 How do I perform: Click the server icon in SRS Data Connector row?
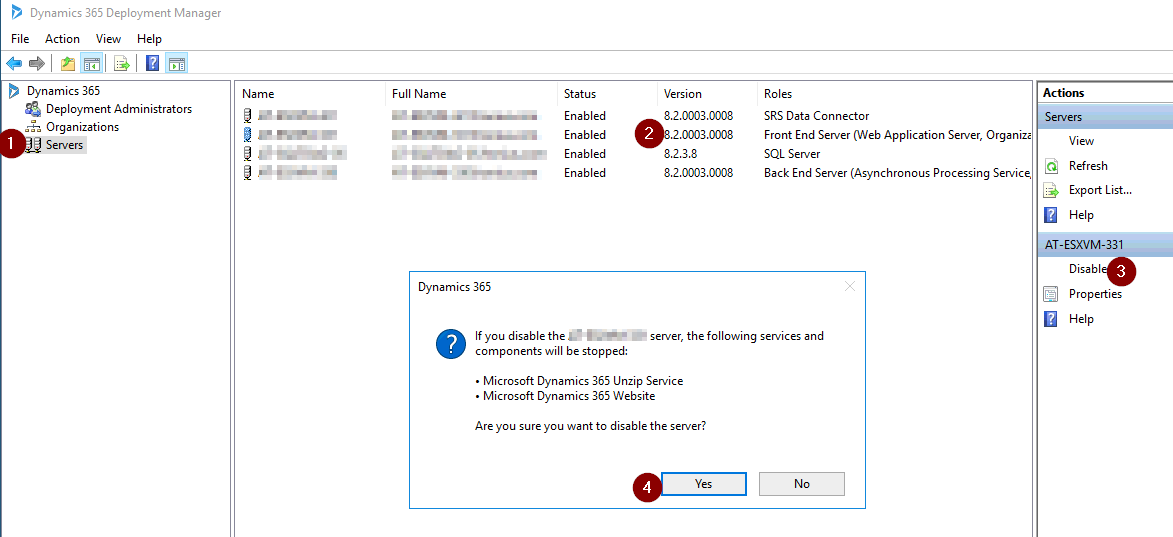pyautogui.click(x=248, y=116)
